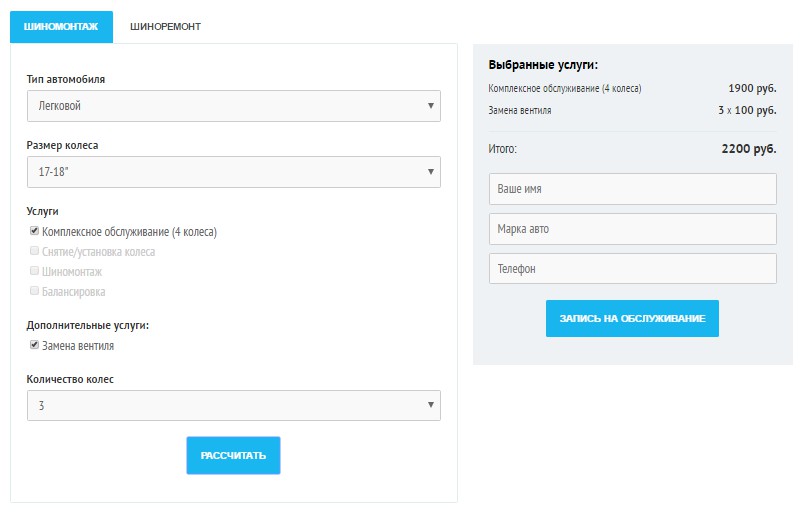Click the Тип автомобиля dropdown arrow
Screen dimensions: 803x512
[430, 105]
